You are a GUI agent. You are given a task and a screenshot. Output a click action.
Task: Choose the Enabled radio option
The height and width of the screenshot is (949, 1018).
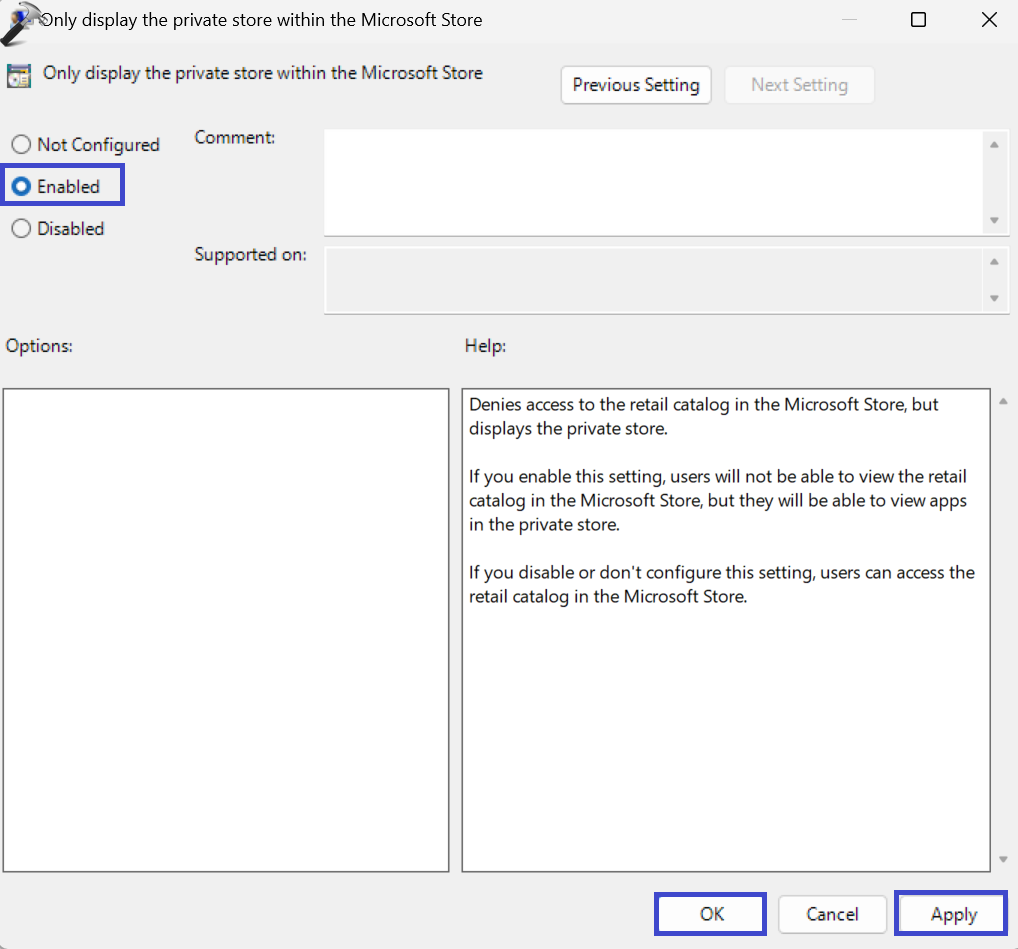tap(21, 187)
